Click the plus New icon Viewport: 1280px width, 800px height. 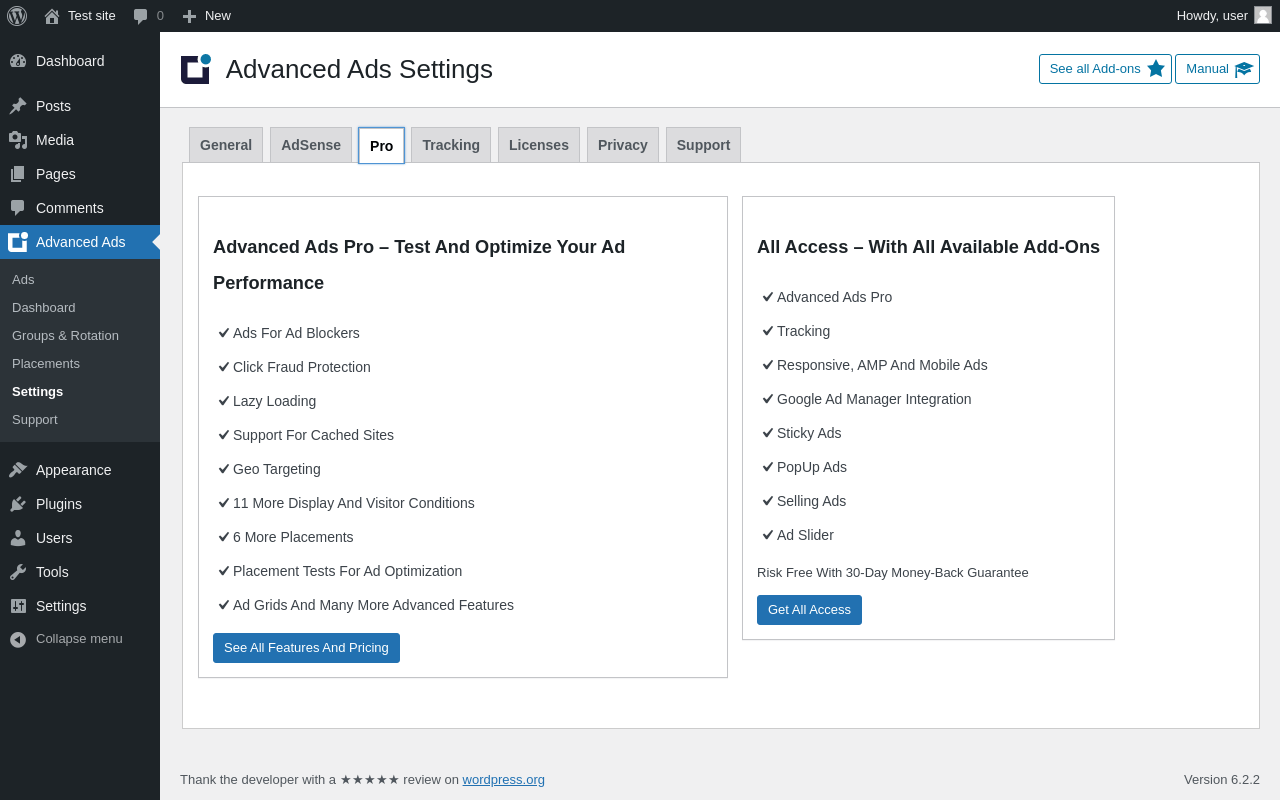click(x=189, y=16)
